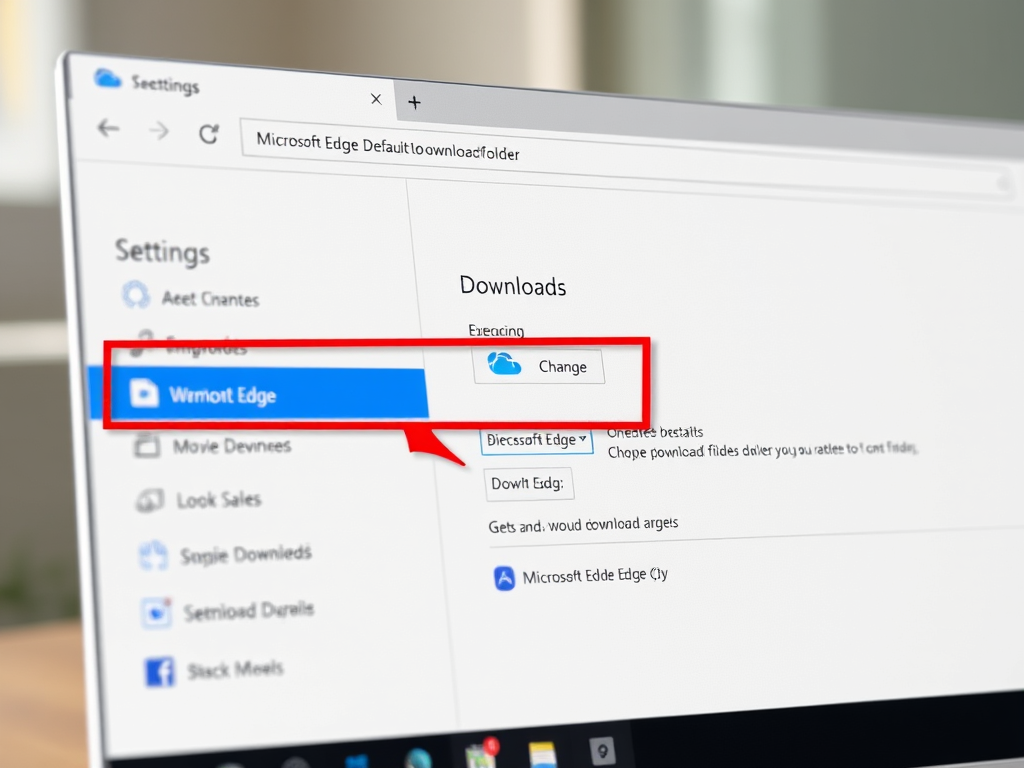
Task: Click the icon beside Semload Dareile
Action: point(156,613)
